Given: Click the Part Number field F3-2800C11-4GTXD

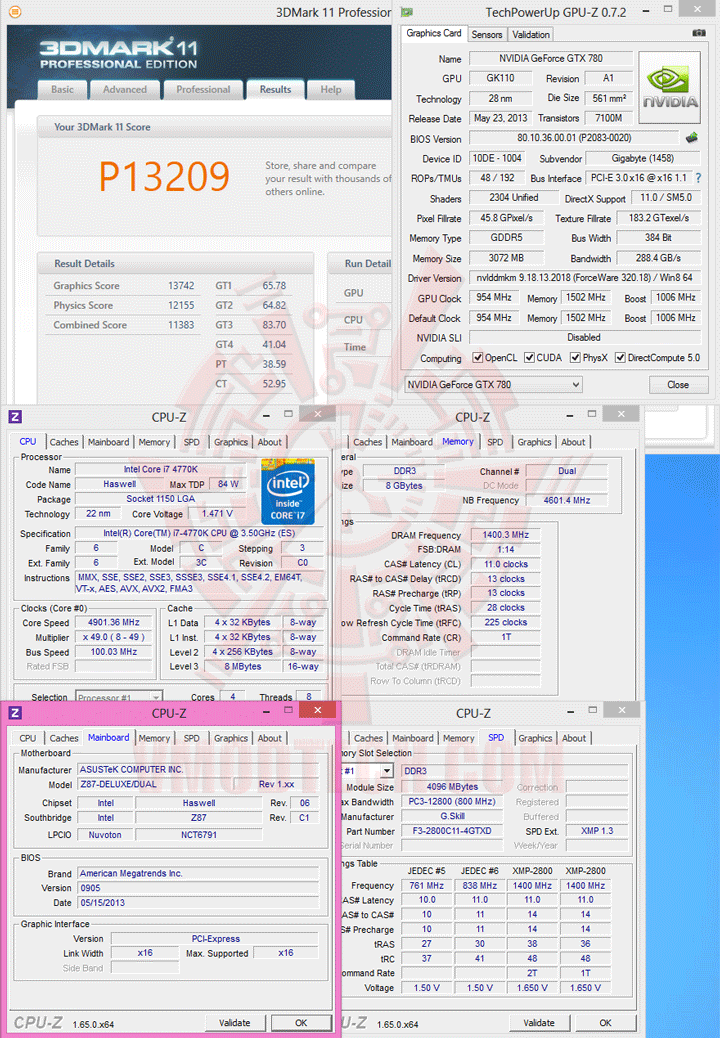Looking at the screenshot, I should pyautogui.click(x=452, y=831).
